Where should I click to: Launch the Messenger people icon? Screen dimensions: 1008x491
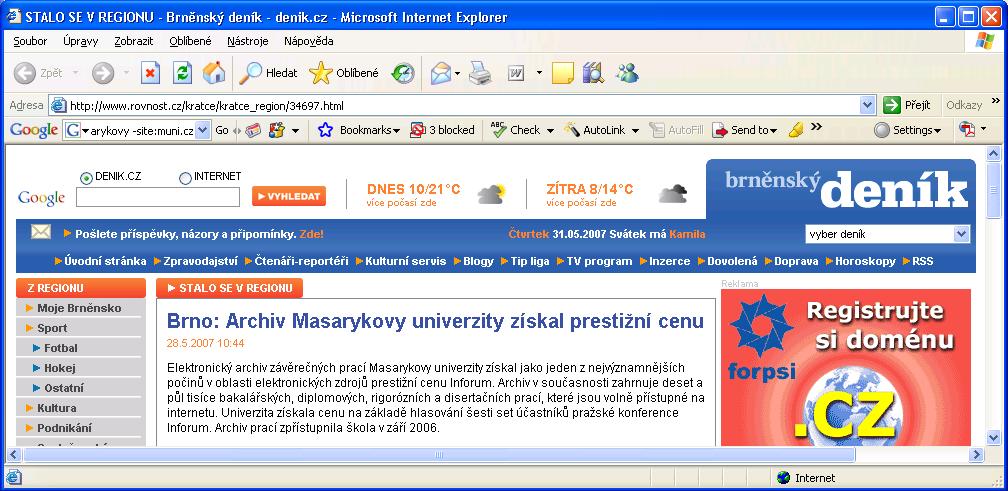[x=627, y=73]
